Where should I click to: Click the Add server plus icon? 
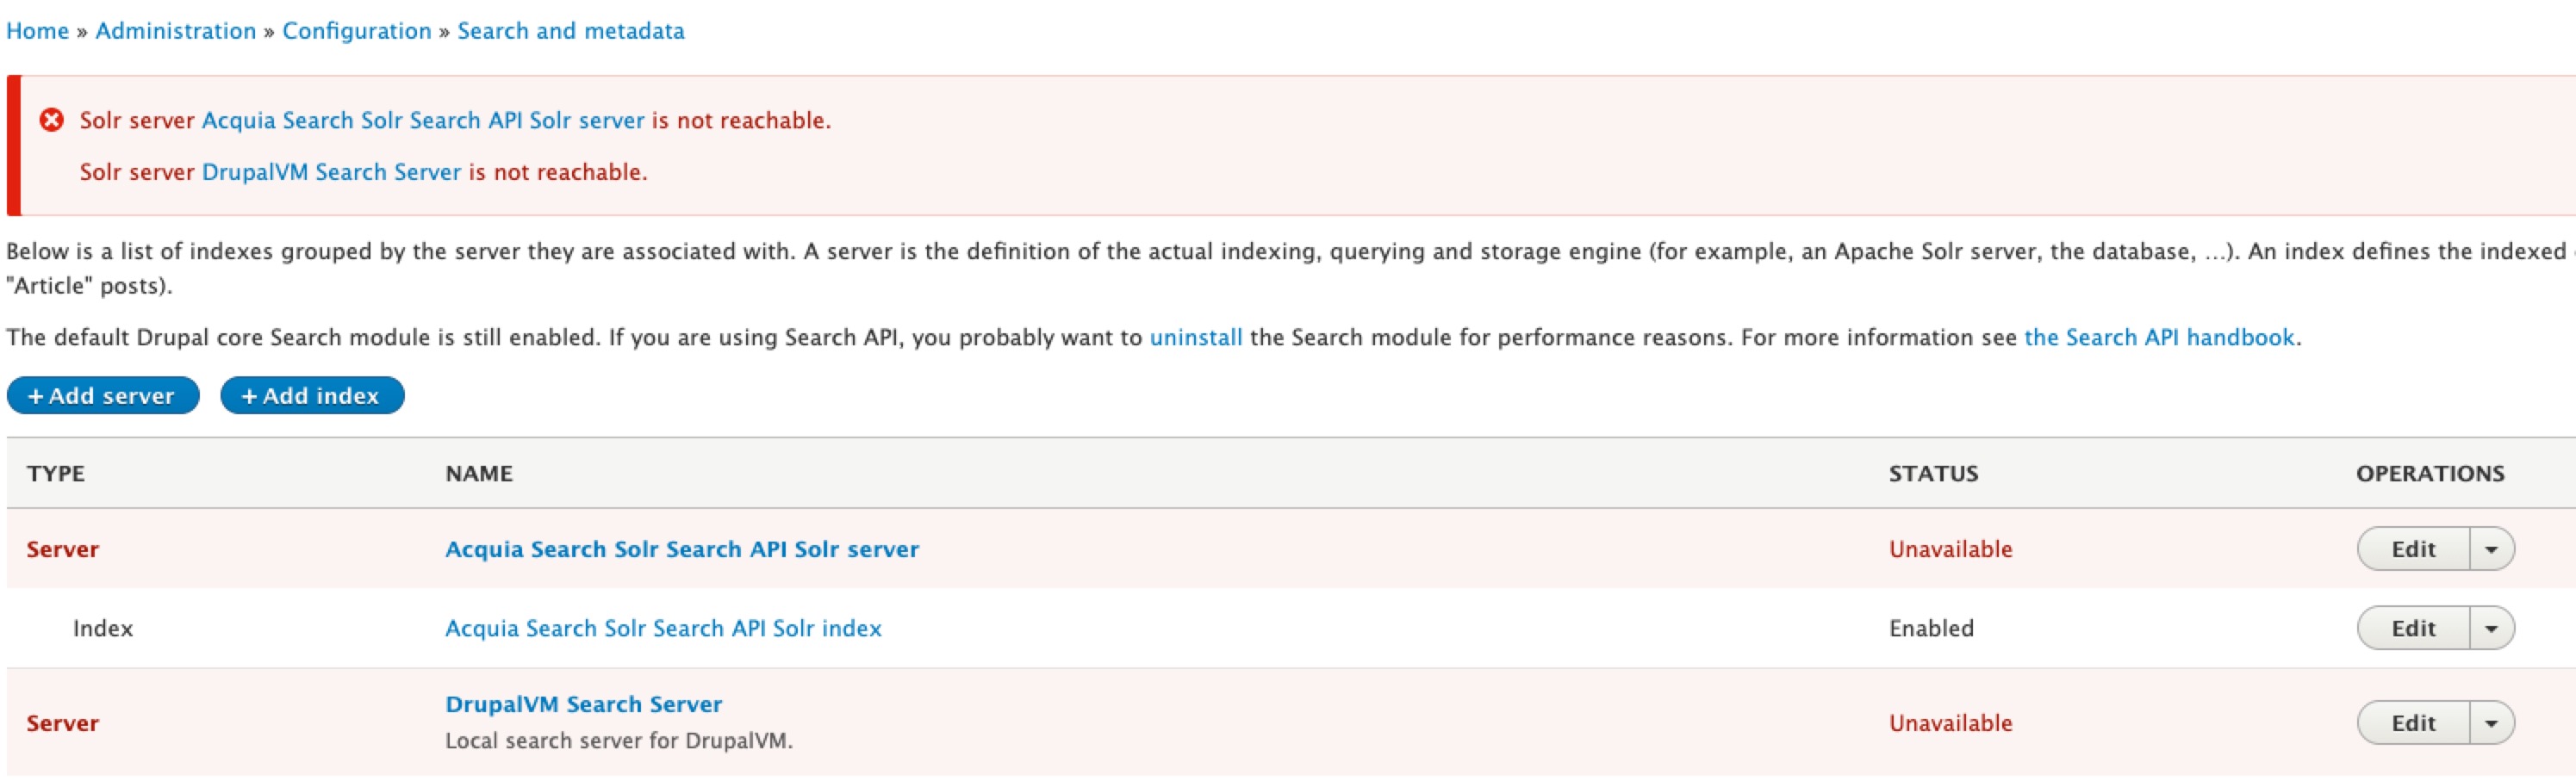point(38,395)
